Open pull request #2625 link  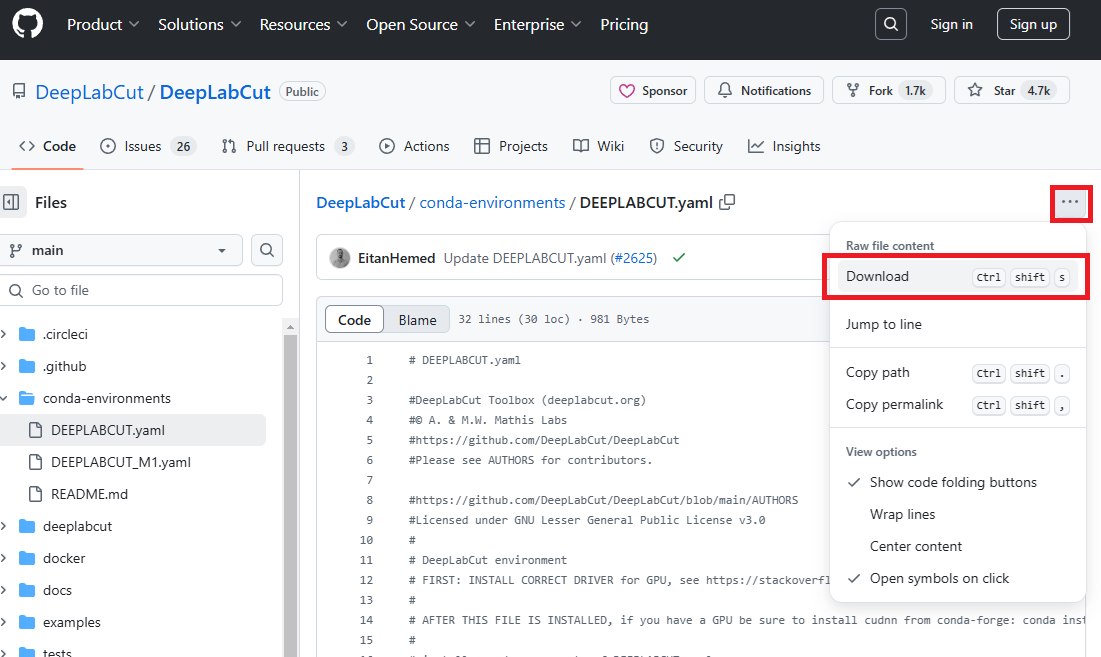633,258
